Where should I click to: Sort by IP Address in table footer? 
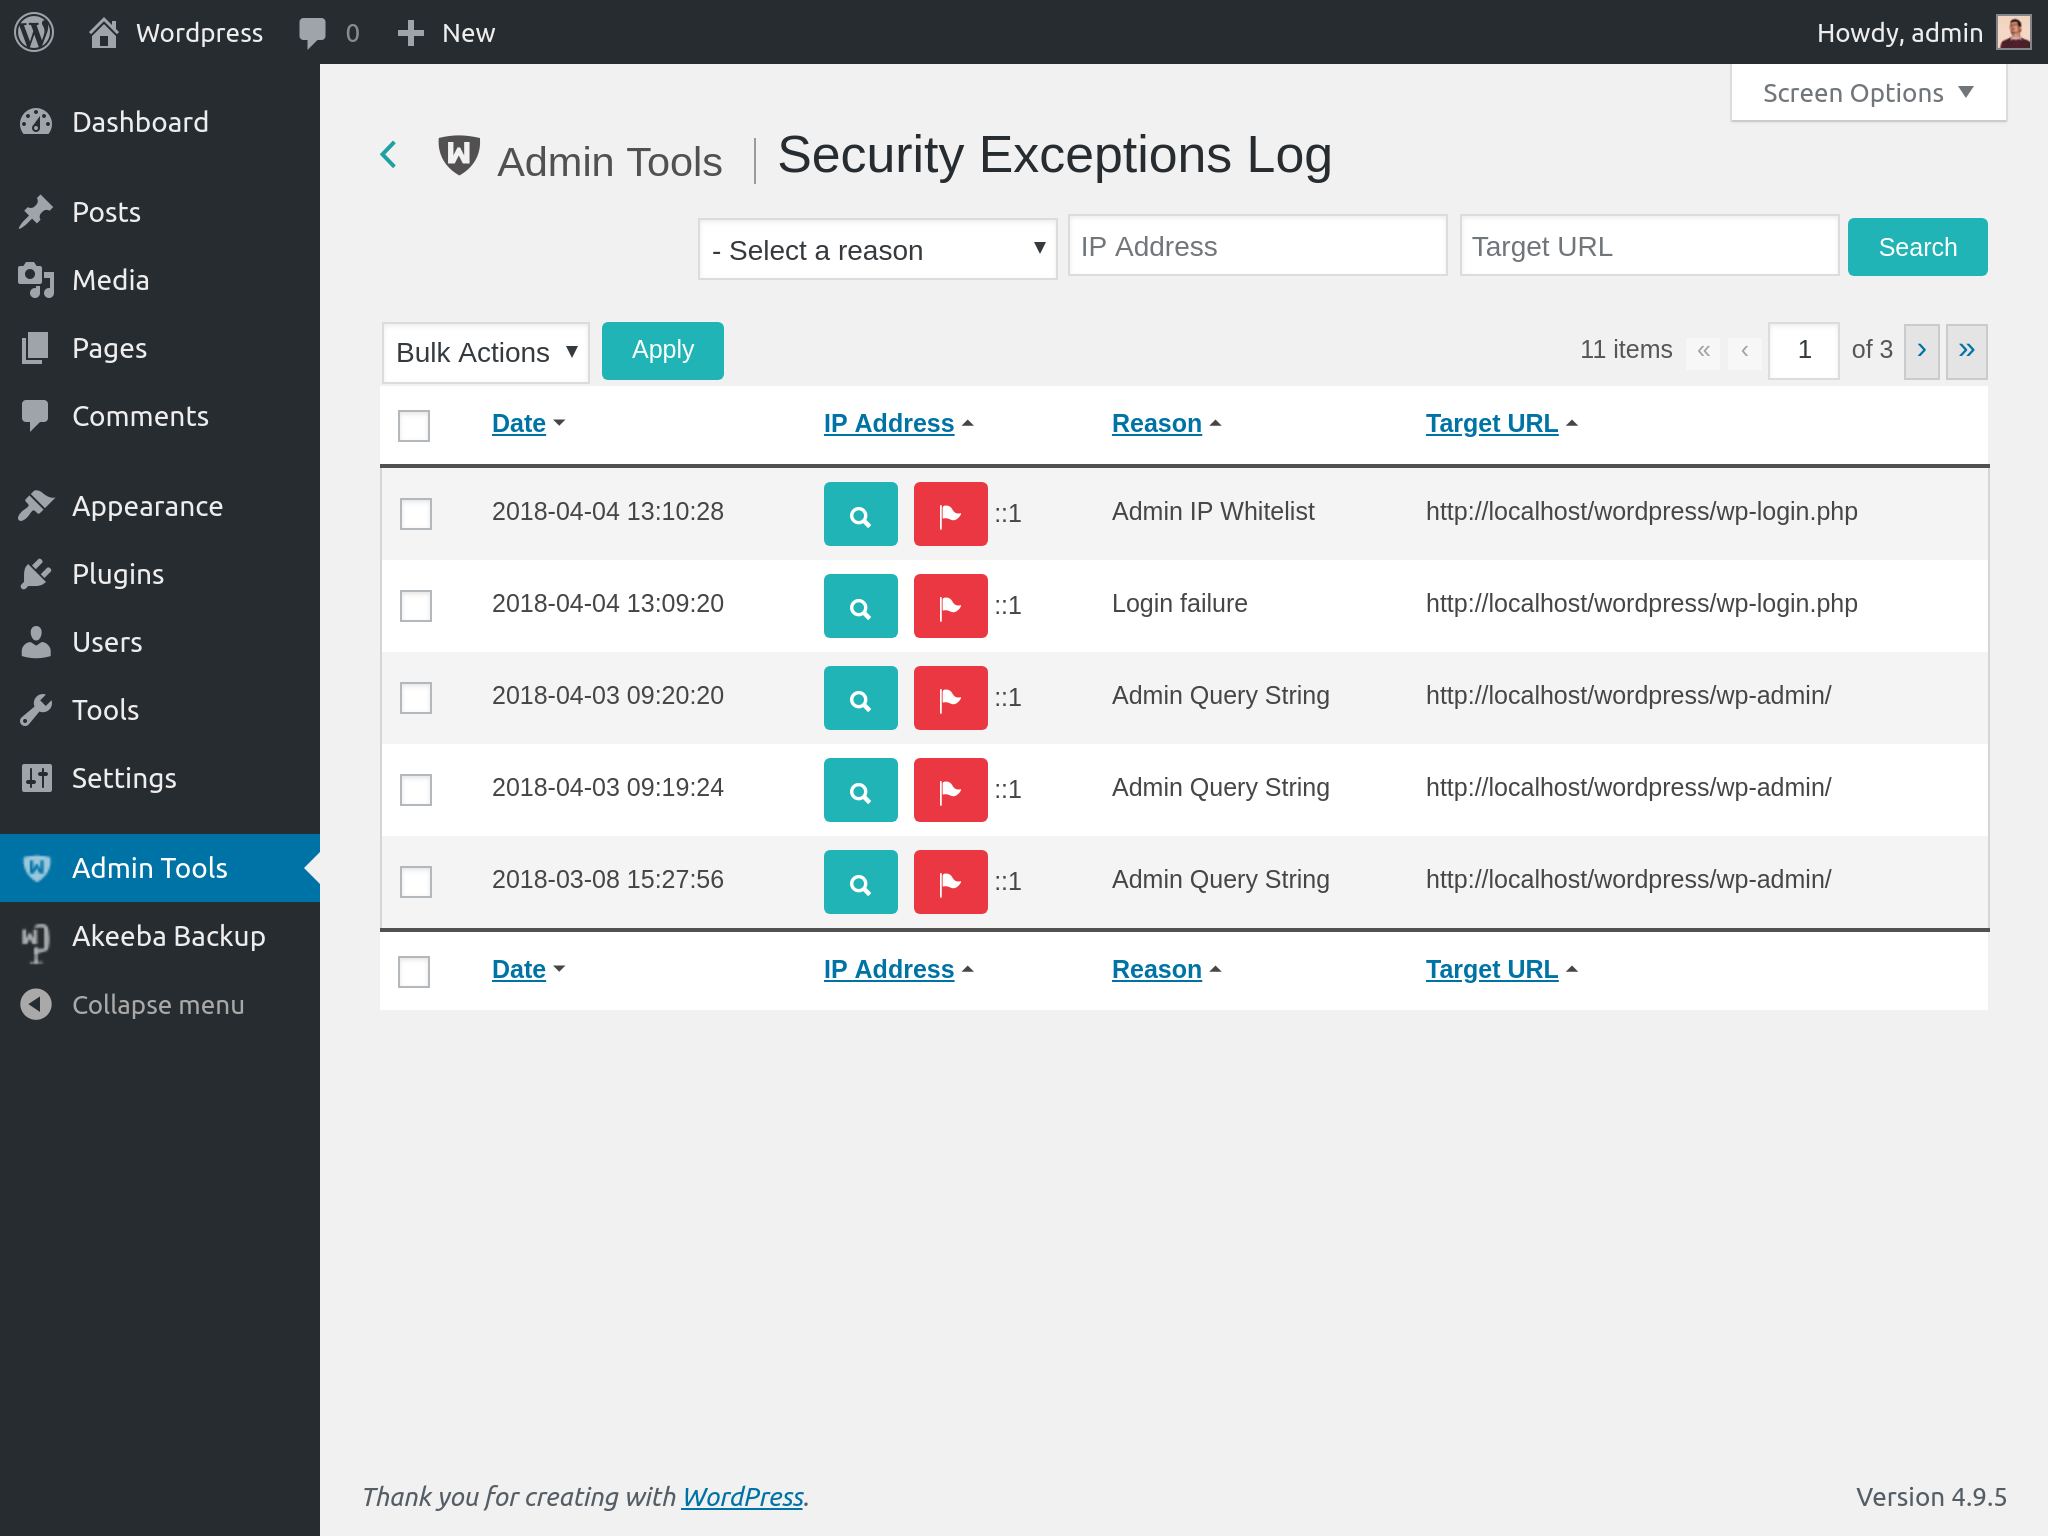[889, 970]
